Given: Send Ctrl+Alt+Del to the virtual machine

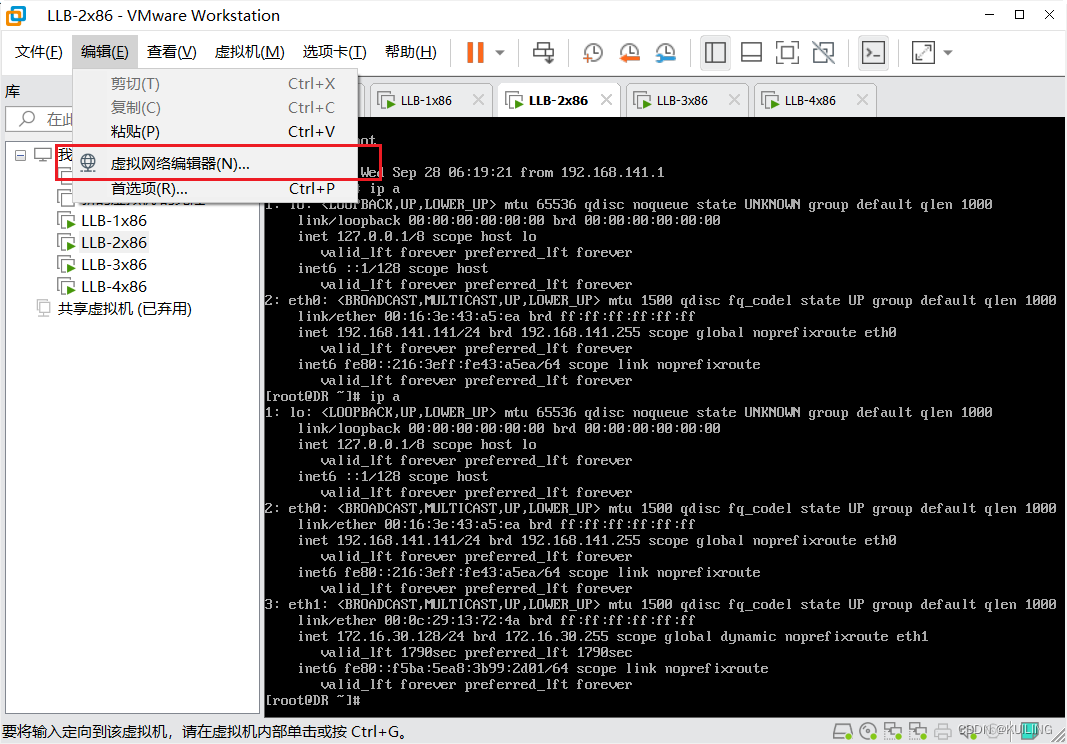Looking at the screenshot, I should tap(543, 52).
